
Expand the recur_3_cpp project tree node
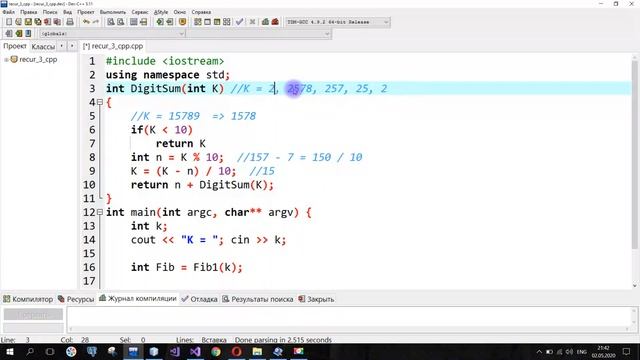(x=6, y=60)
